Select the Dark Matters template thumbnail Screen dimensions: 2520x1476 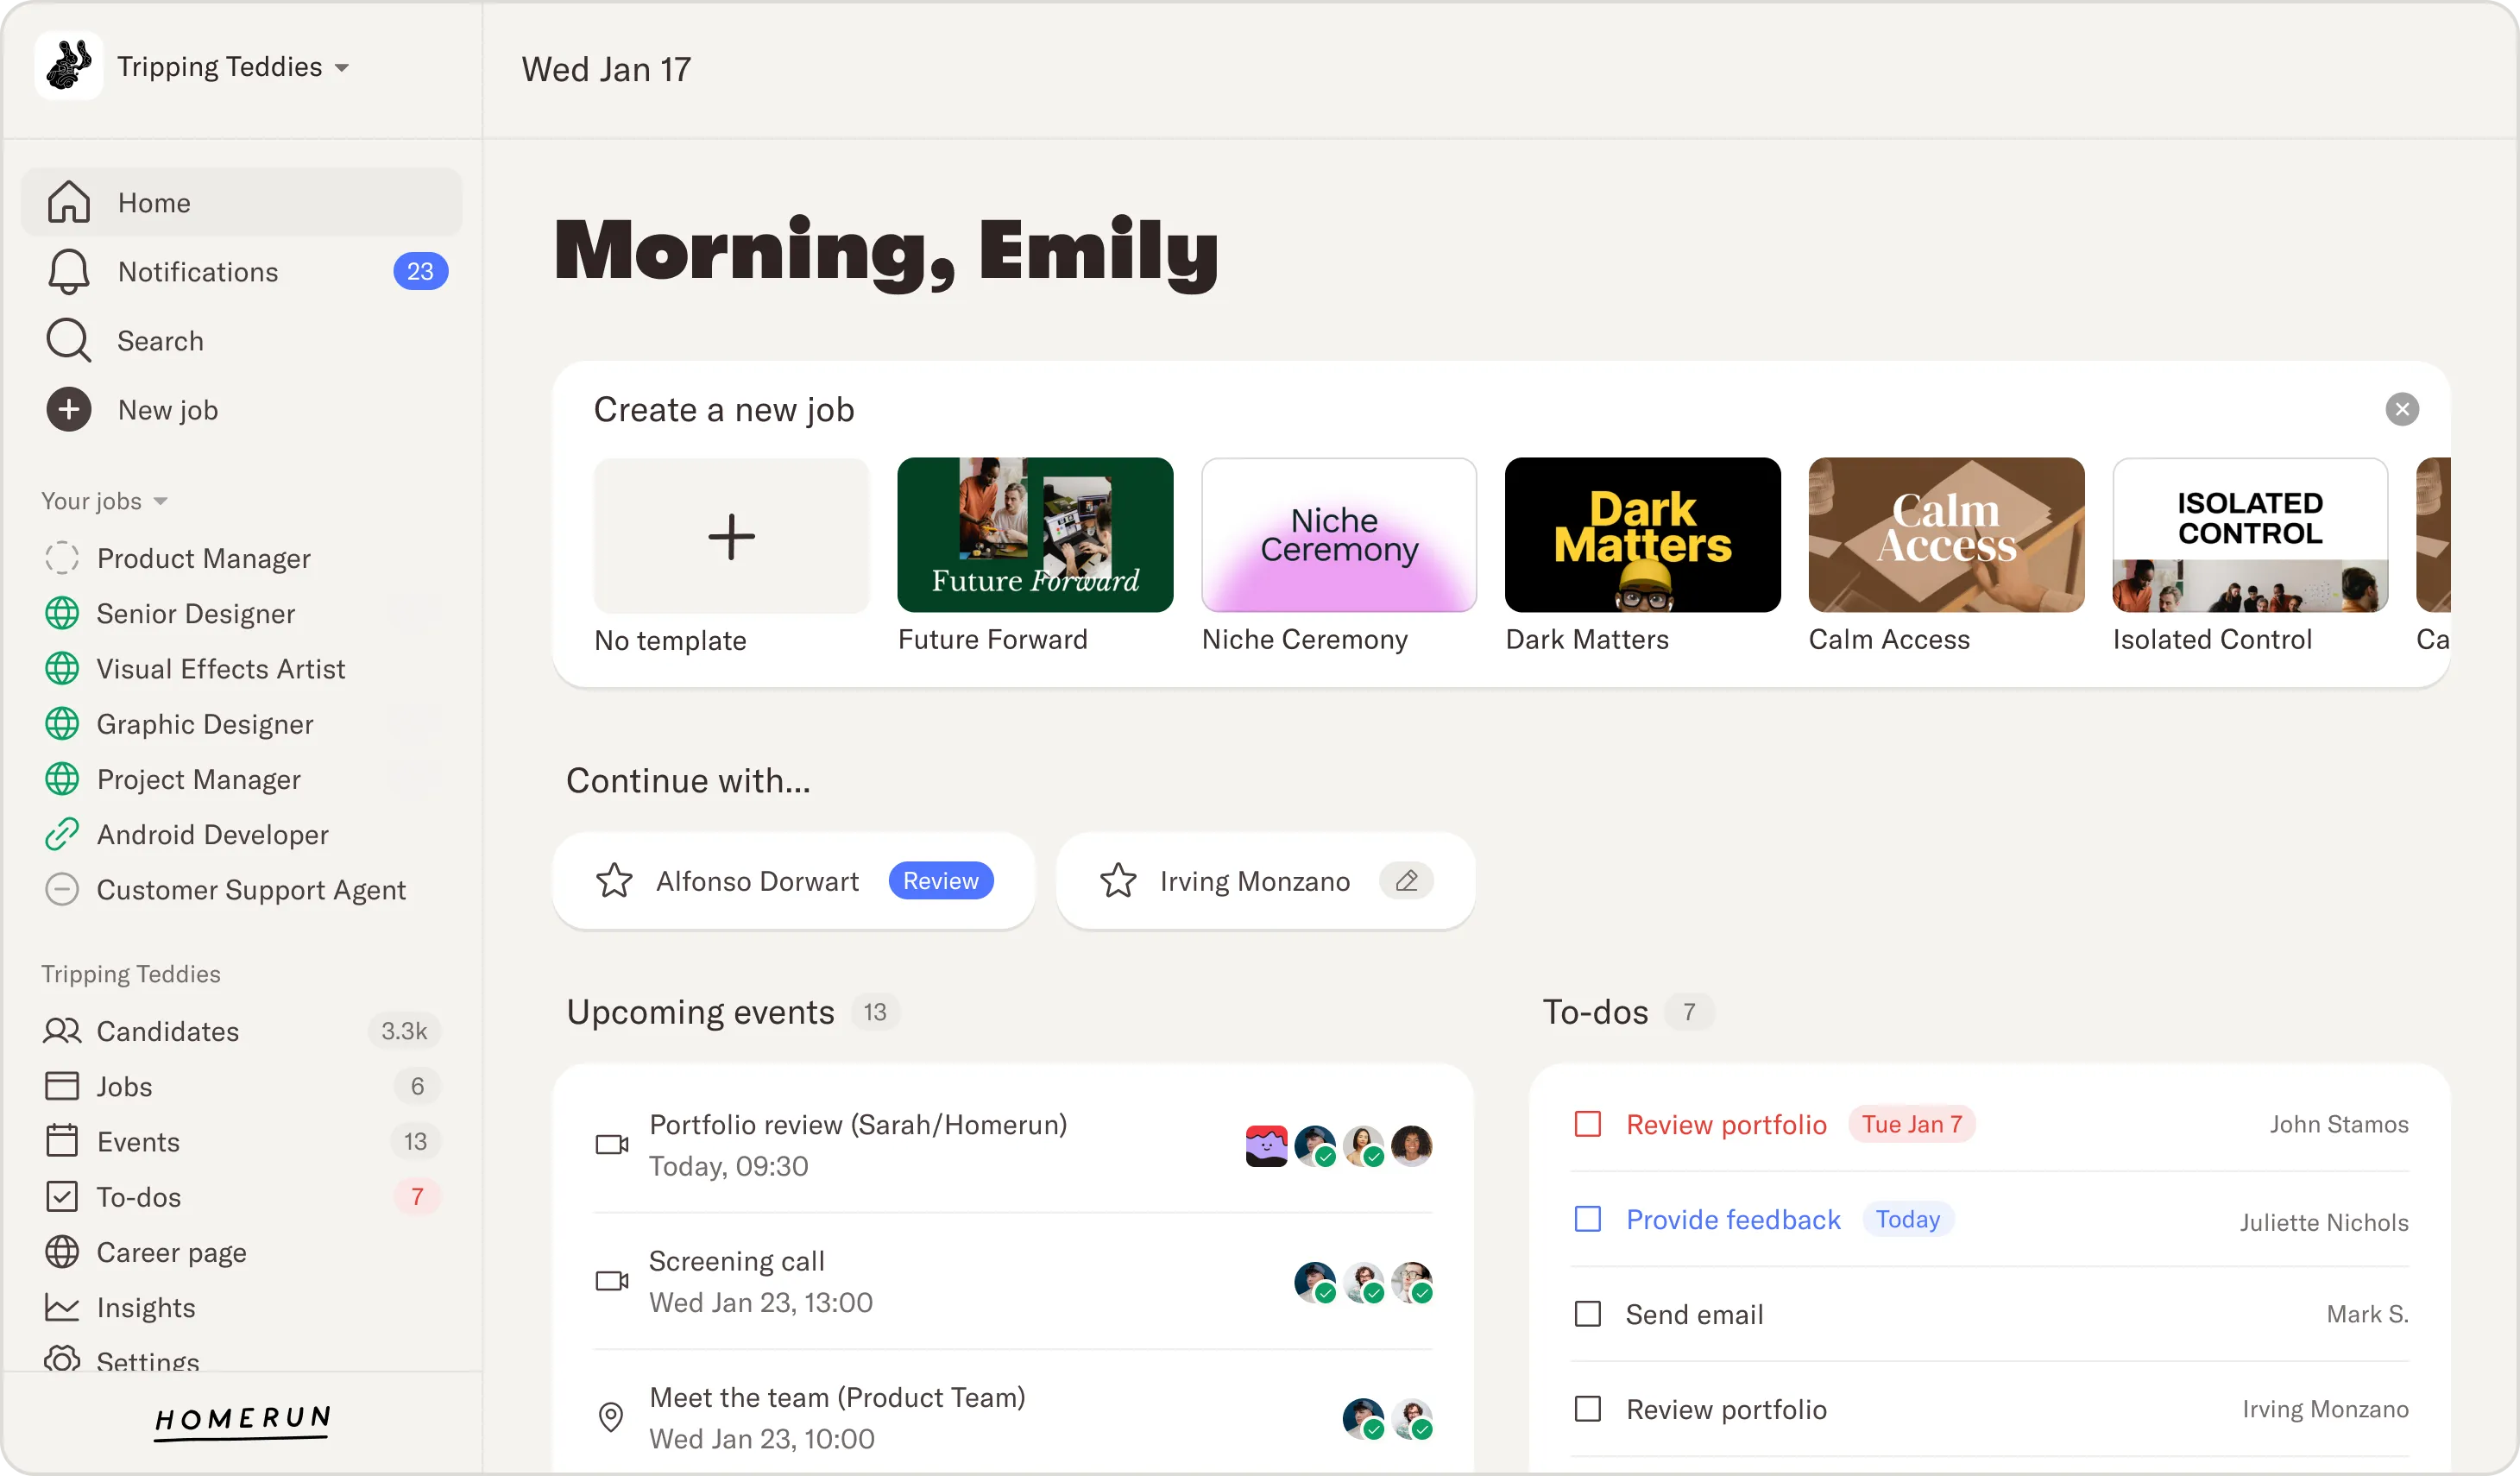coord(1642,535)
